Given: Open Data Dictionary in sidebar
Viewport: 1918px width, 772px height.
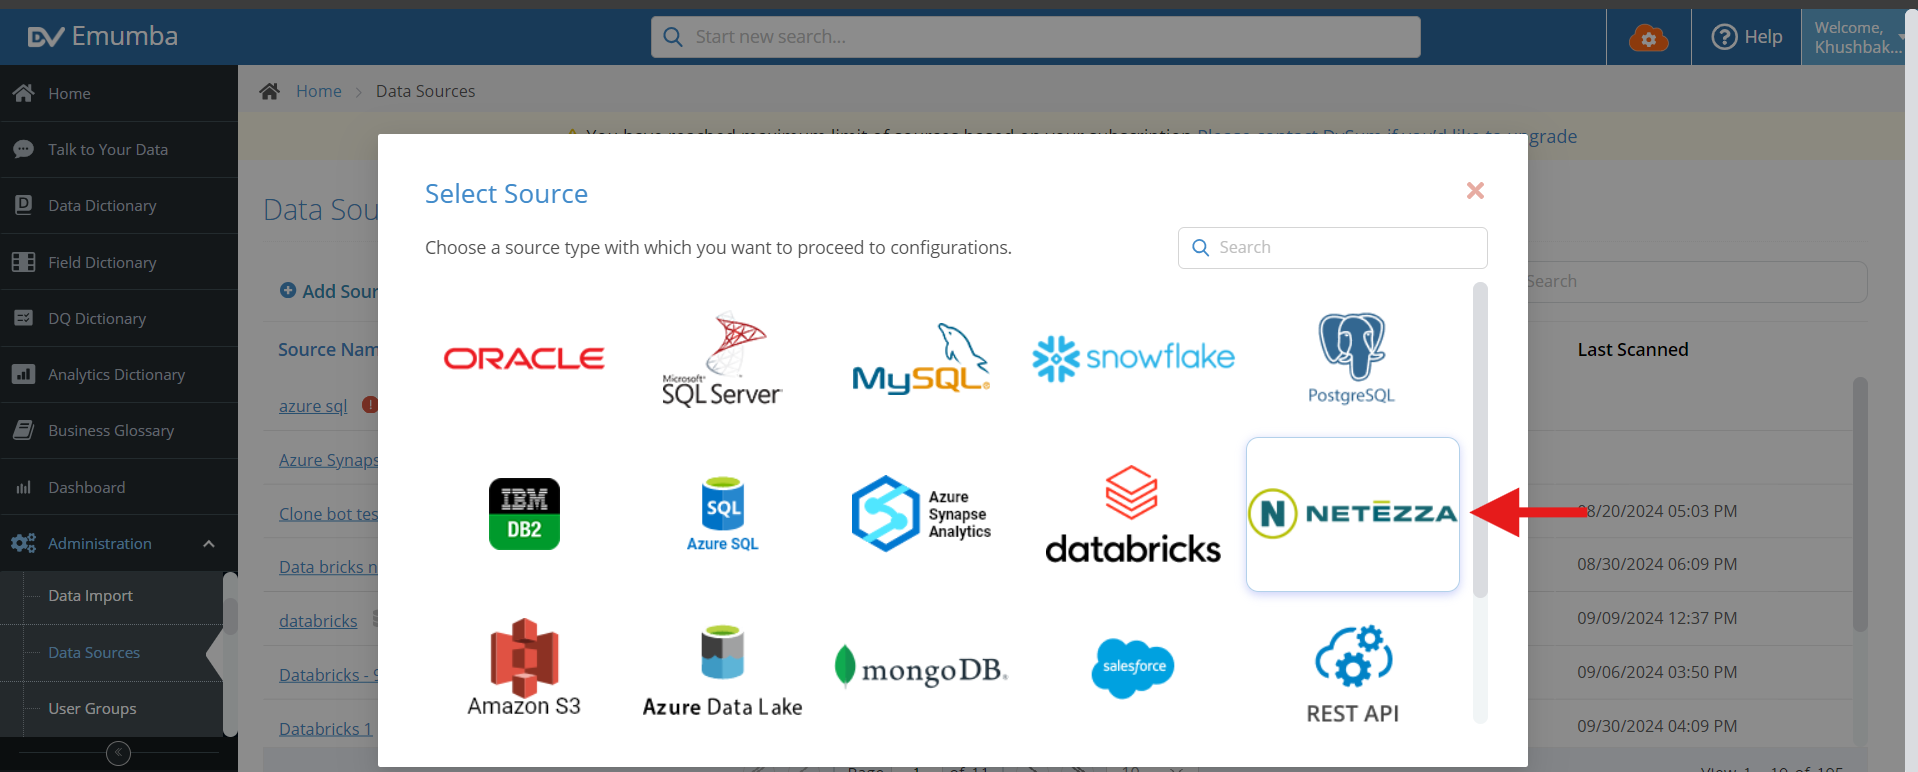Looking at the screenshot, I should (119, 206).
